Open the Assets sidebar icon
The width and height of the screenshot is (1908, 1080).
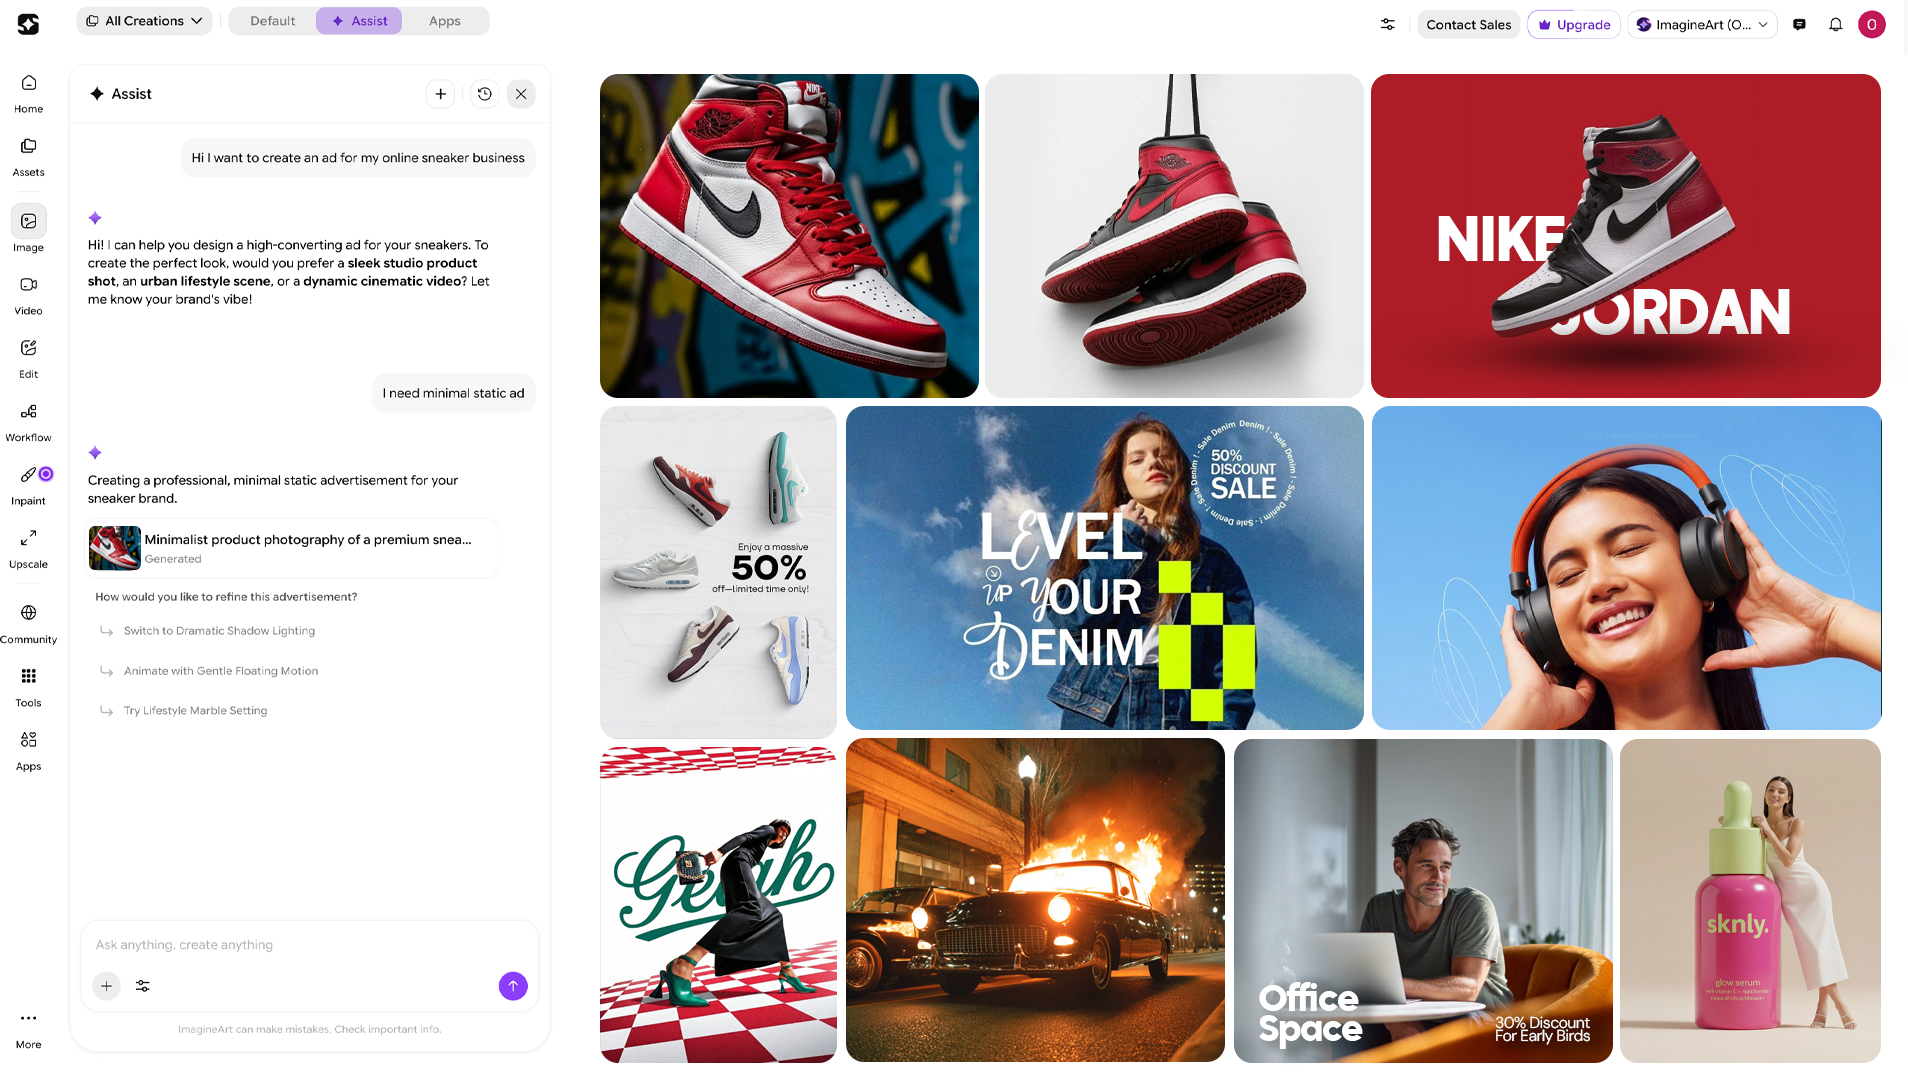pos(28,157)
